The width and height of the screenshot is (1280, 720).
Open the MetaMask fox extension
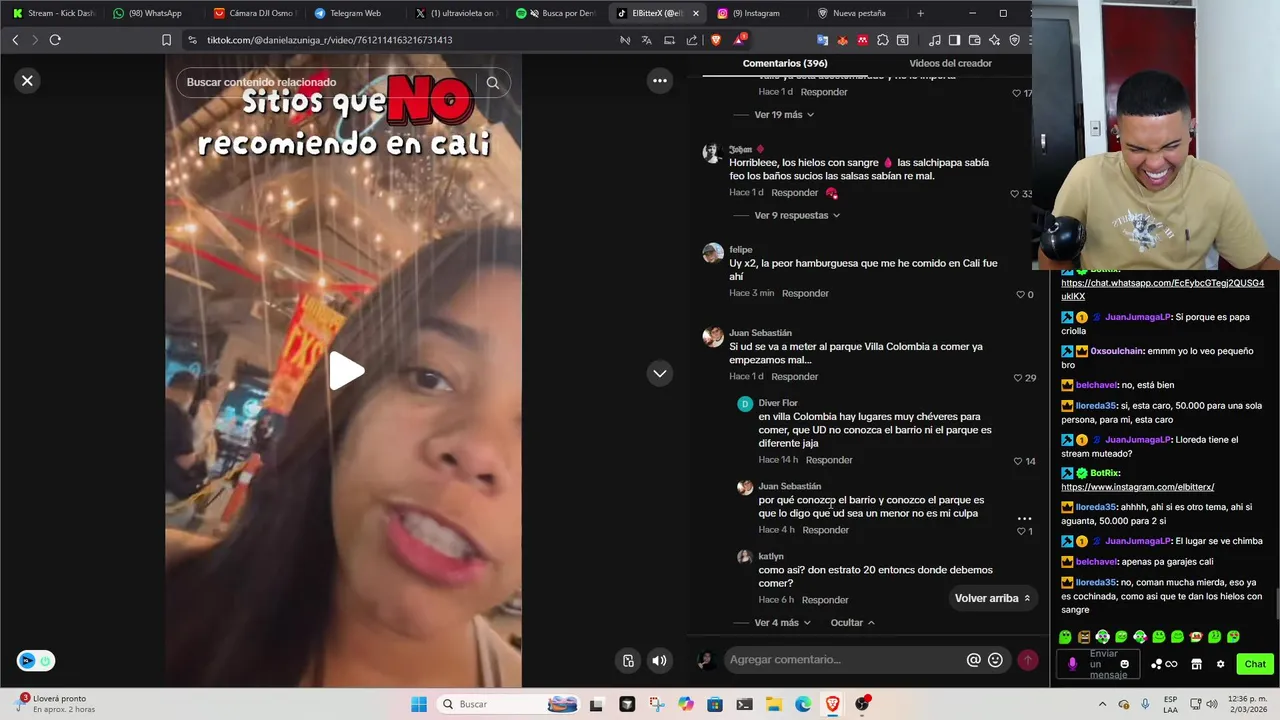tap(842, 40)
